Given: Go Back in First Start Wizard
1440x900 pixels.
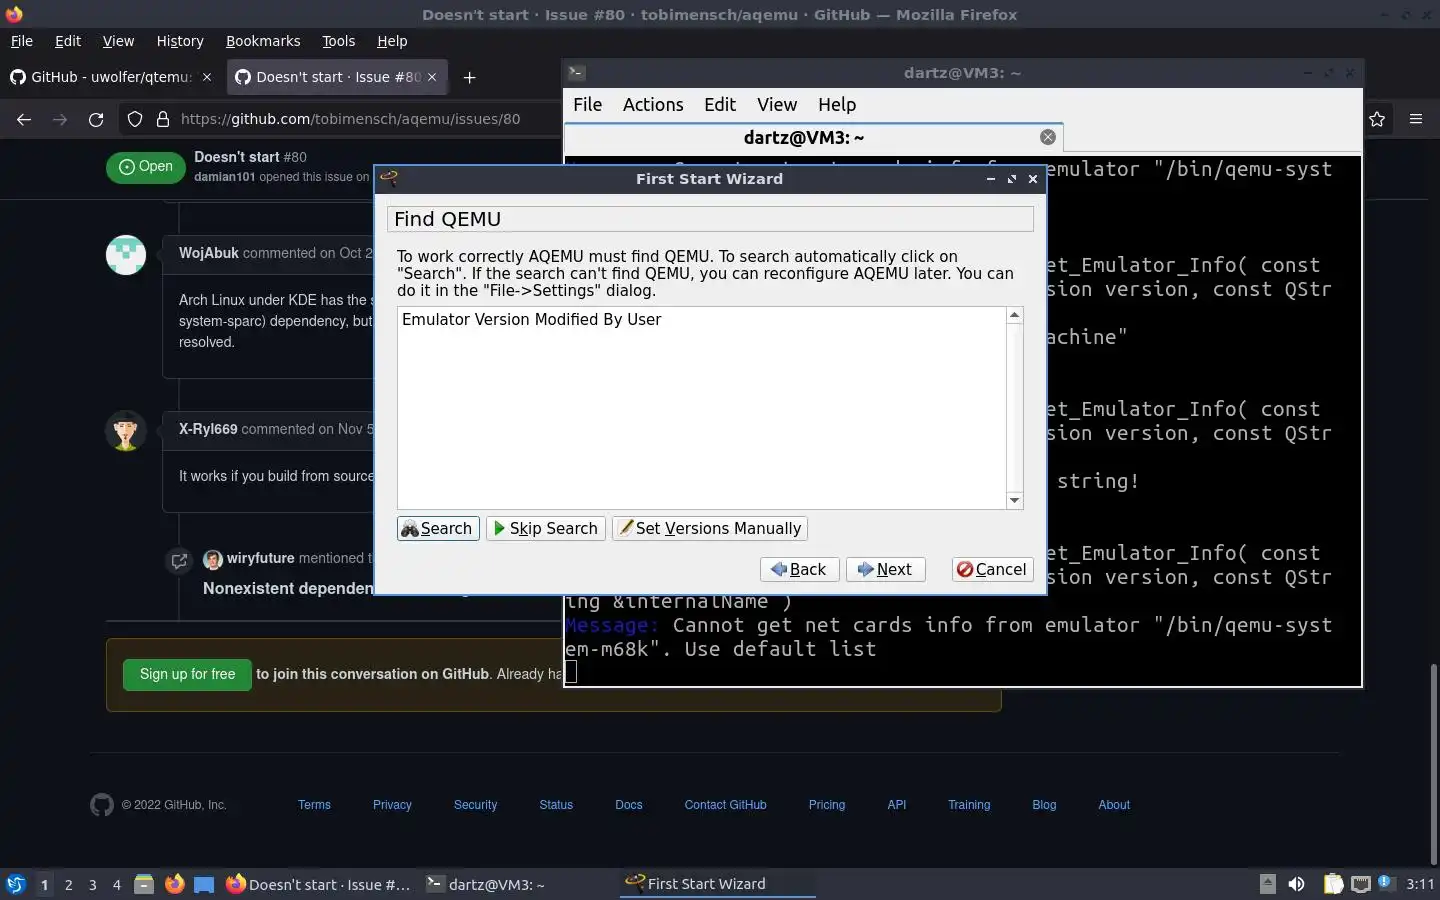Looking at the screenshot, I should coord(799,569).
